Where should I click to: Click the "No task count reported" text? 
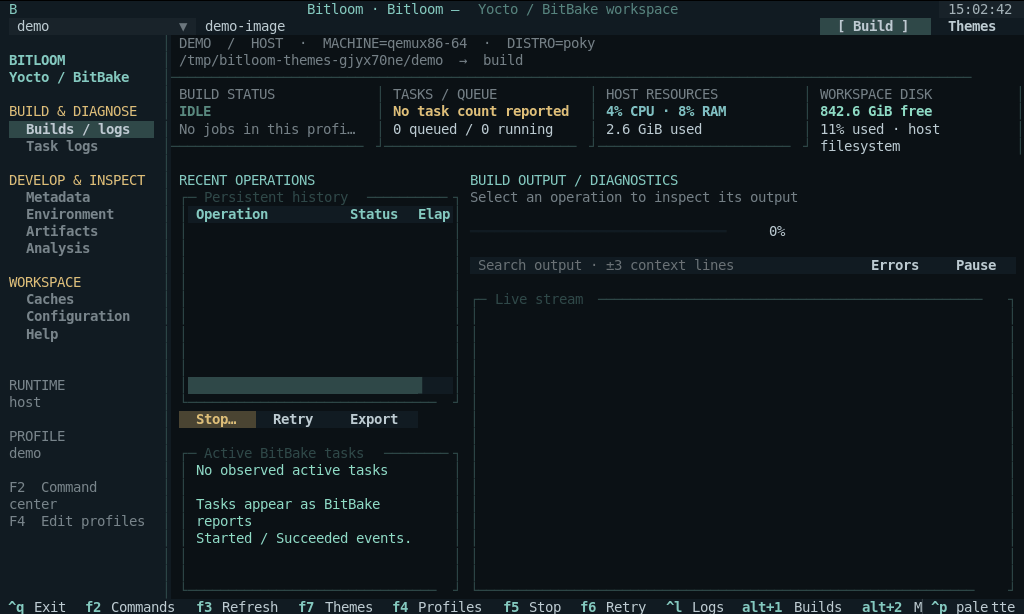click(x=481, y=111)
